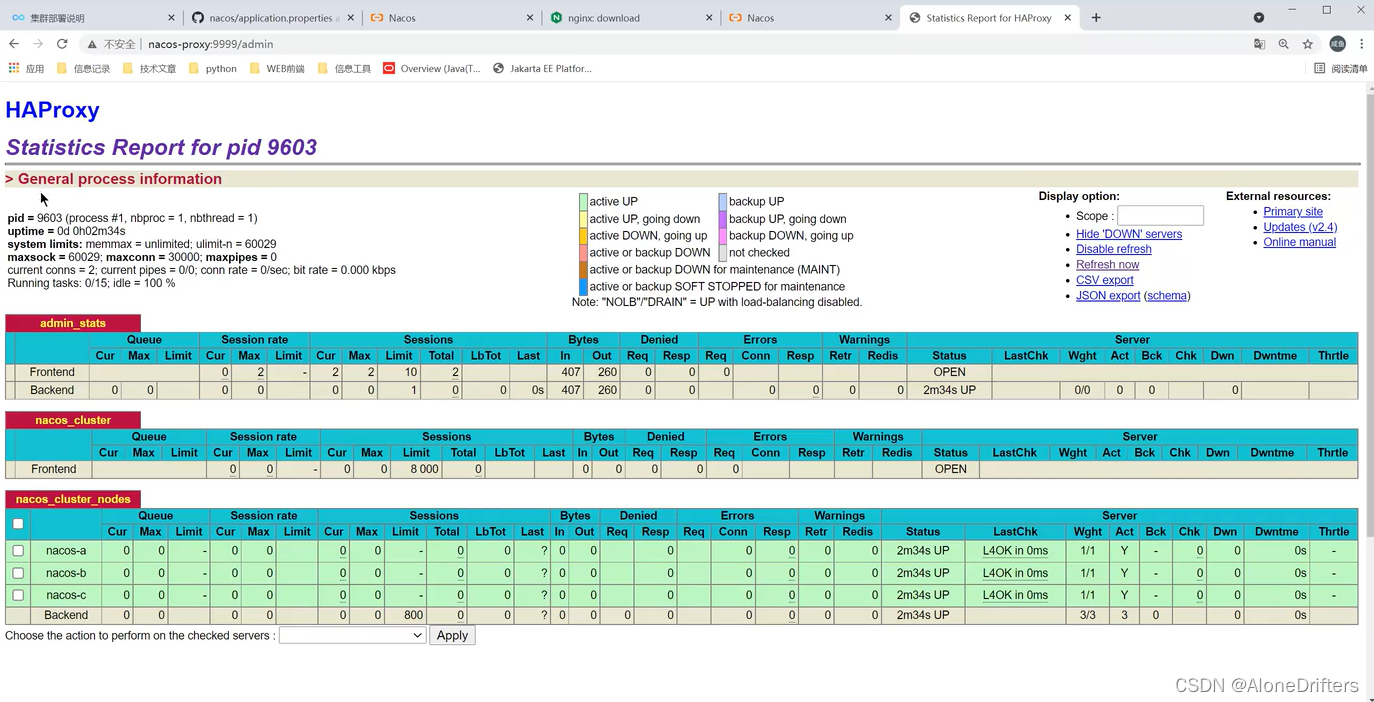Image resolution: width=1374 pixels, height=702 pixels.
Task: Click the nacos-b server name cell
Action: click(x=66, y=573)
